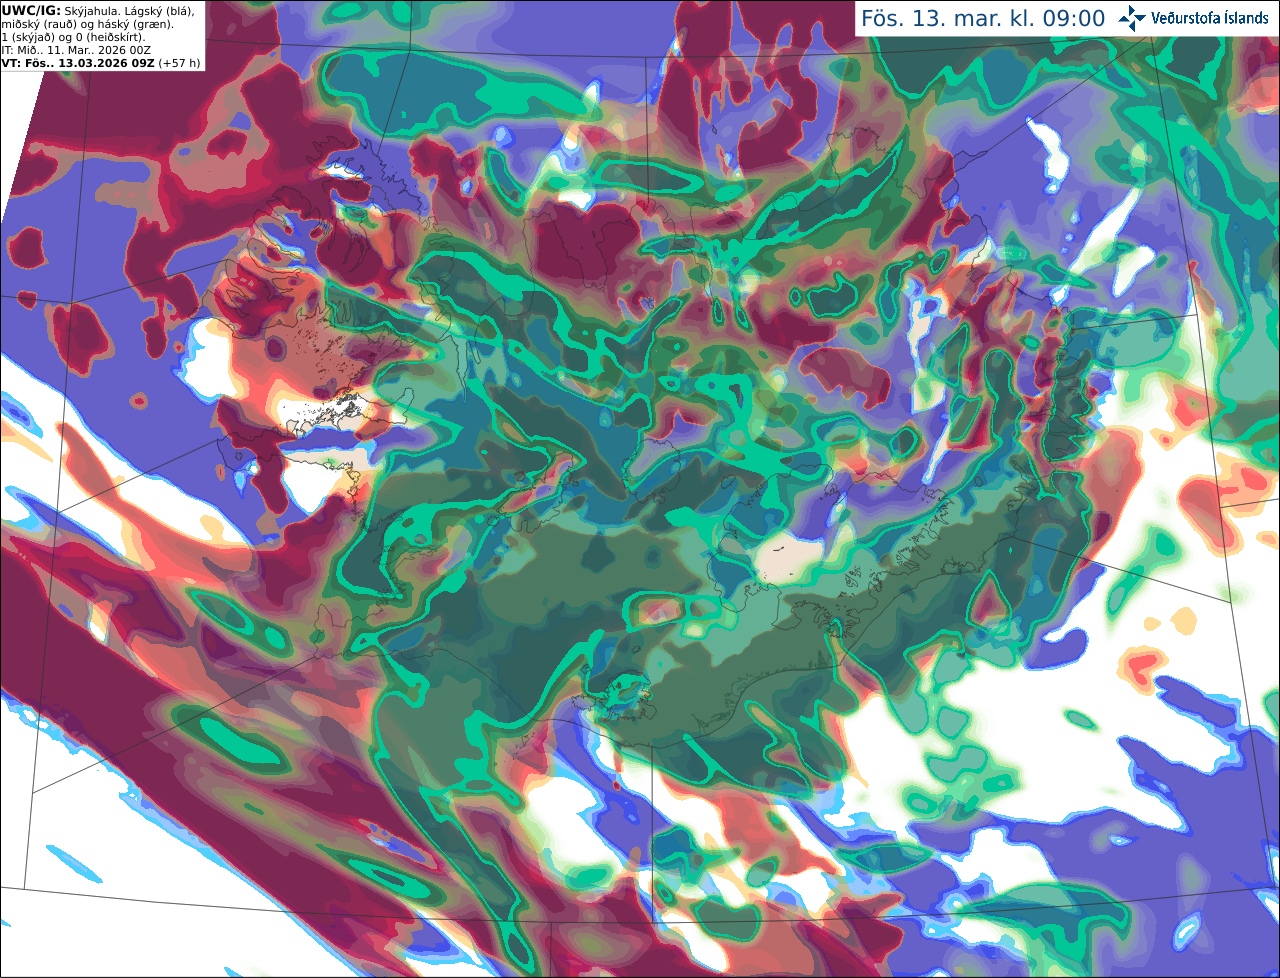Click the 'Veðurstofa Íslands' logo text
The height and width of the screenshot is (978, 1280).
point(1210,18)
